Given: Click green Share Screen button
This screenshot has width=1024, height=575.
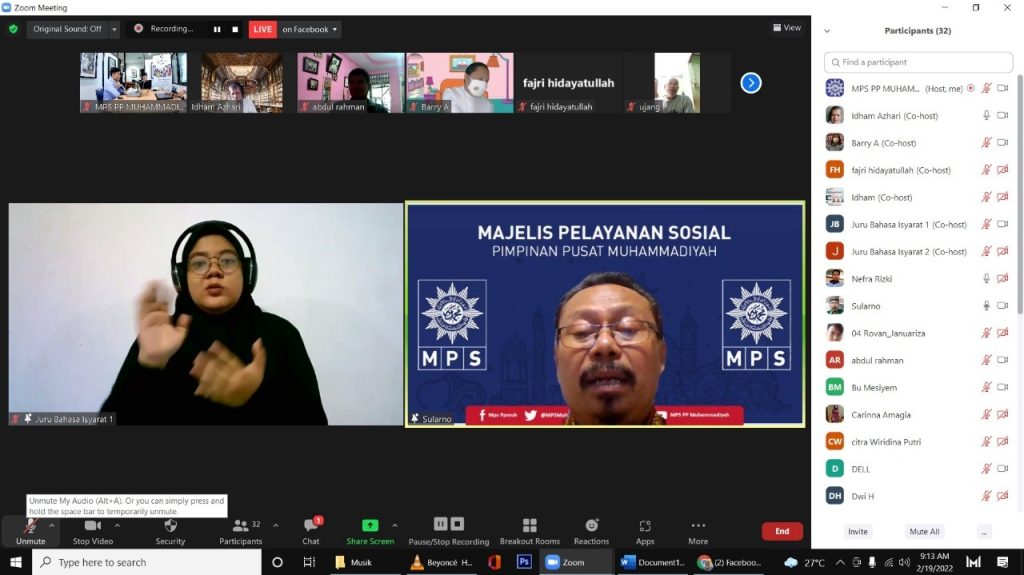Looking at the screenshot, I should tap(370, 531).
